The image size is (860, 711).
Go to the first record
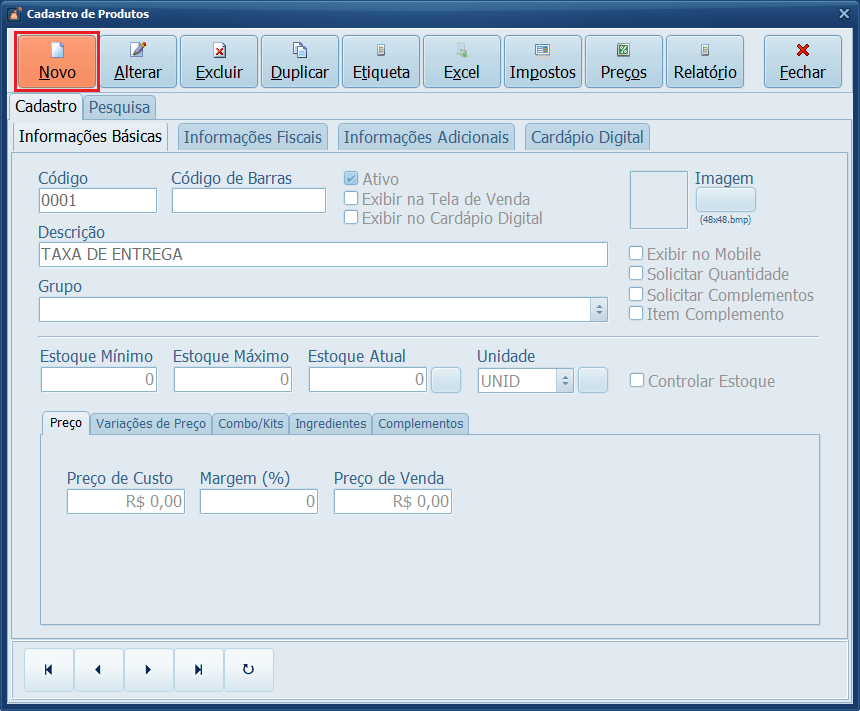(x=48, y=670)
